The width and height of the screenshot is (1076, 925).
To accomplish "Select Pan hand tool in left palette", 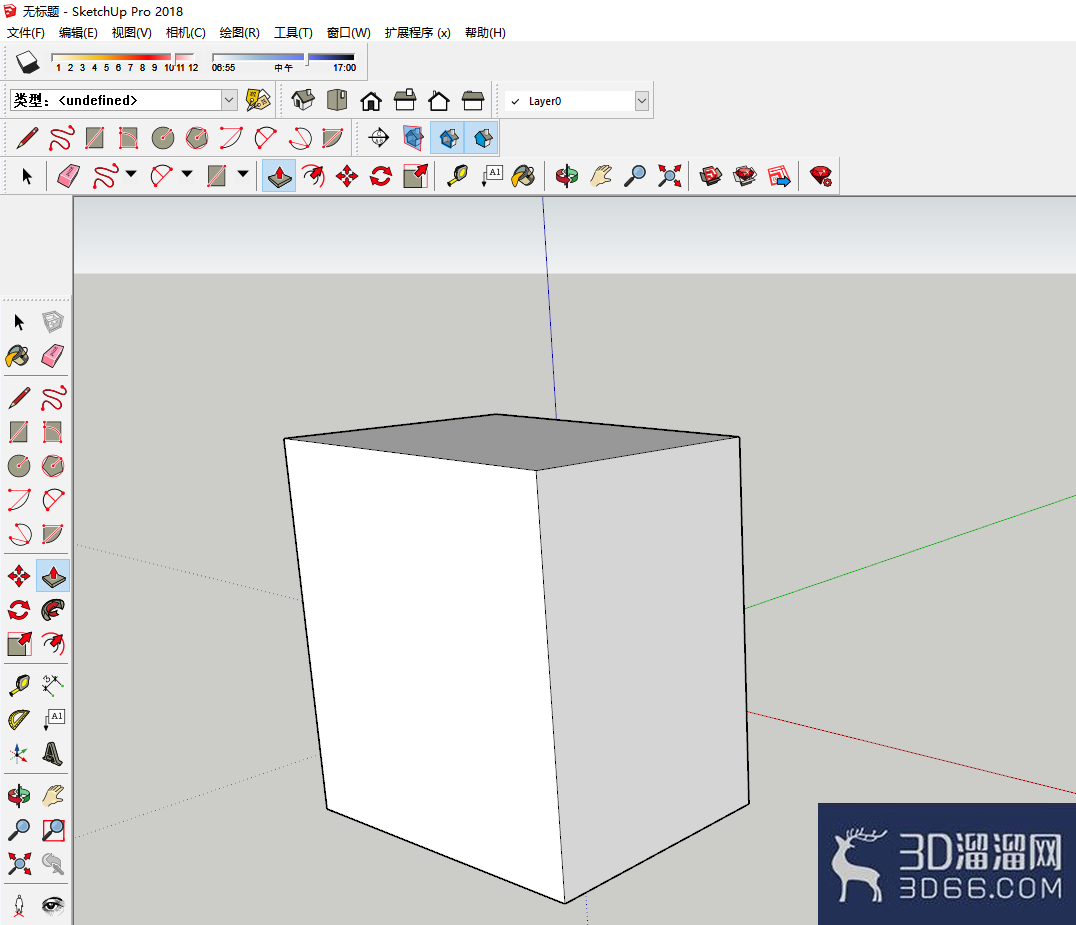I will coord(53,795).
